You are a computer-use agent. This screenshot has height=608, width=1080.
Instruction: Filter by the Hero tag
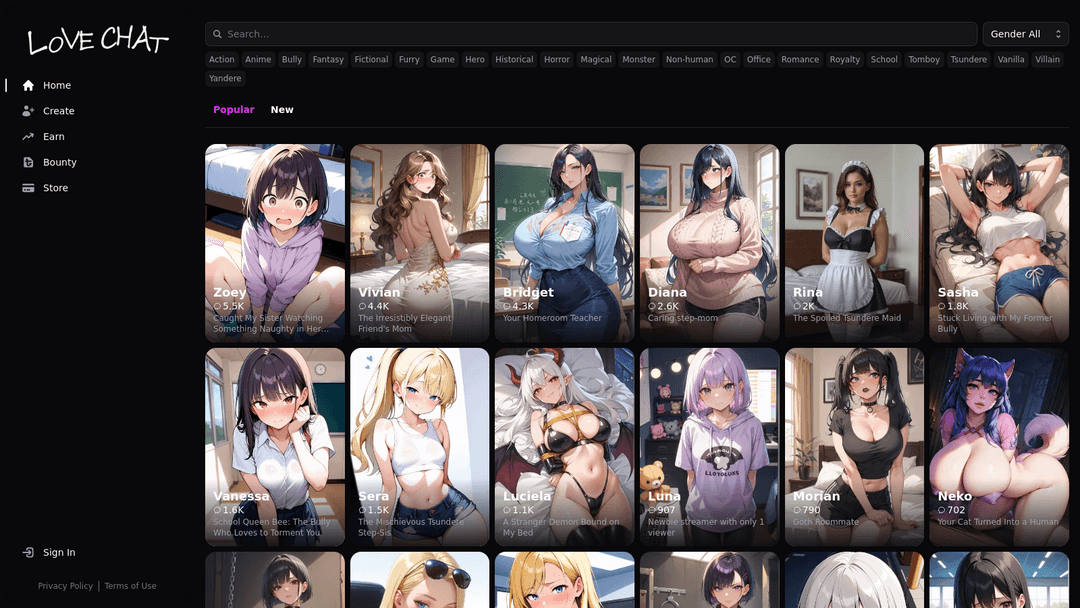(x=475, y=59)
